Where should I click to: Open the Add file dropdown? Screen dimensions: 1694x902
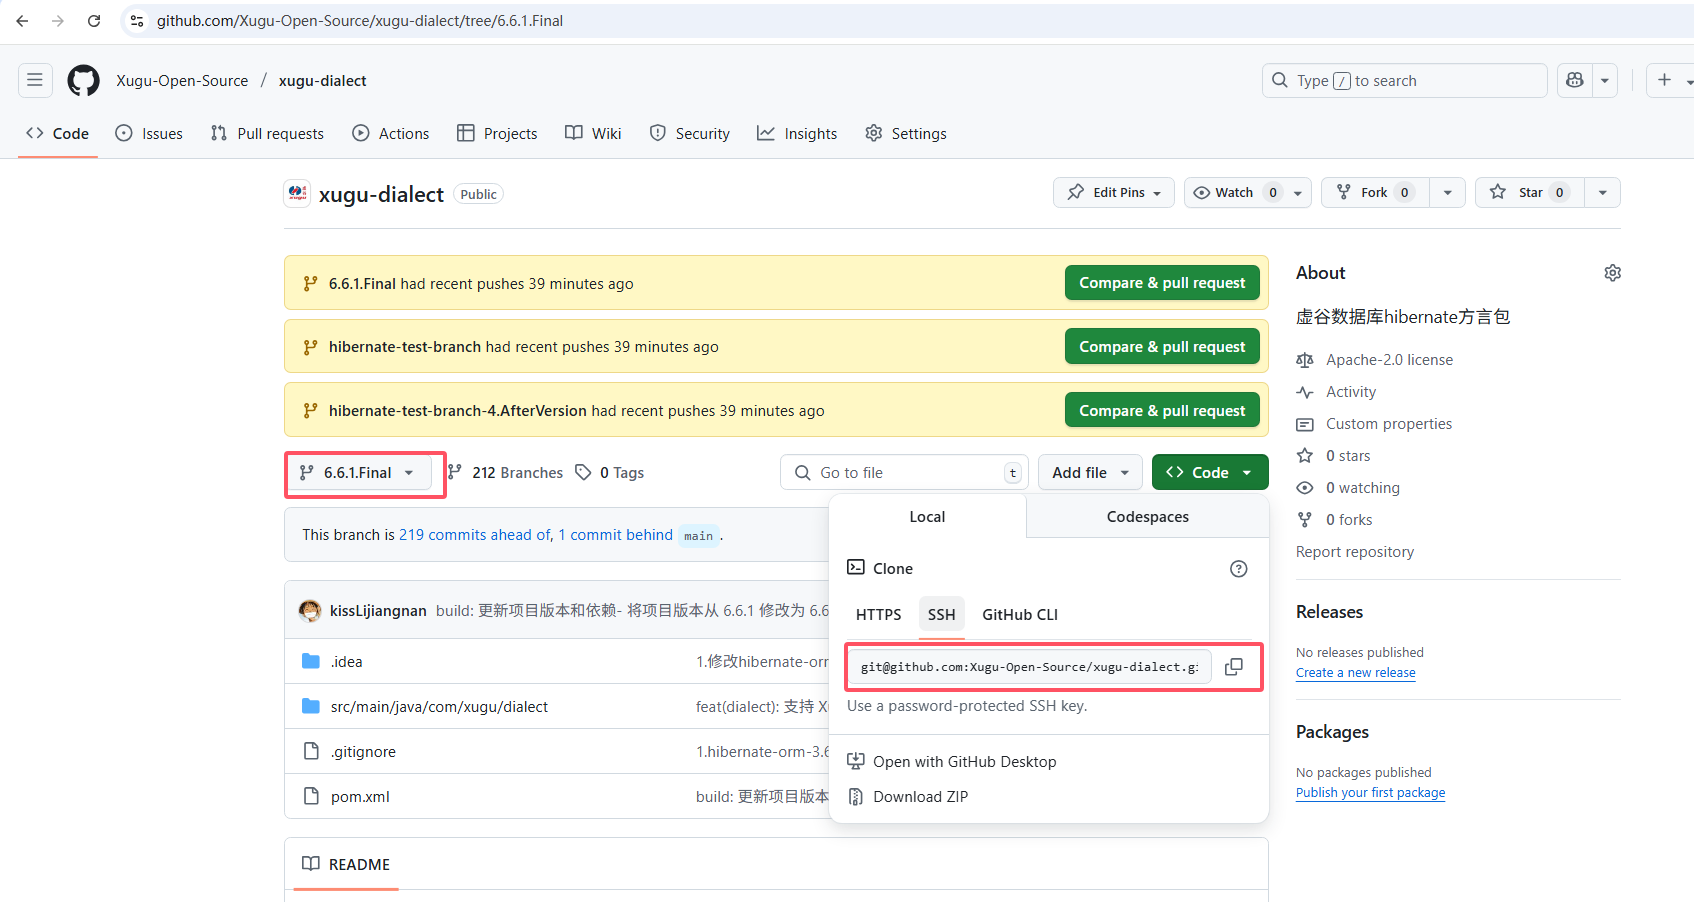point(1090,473)
